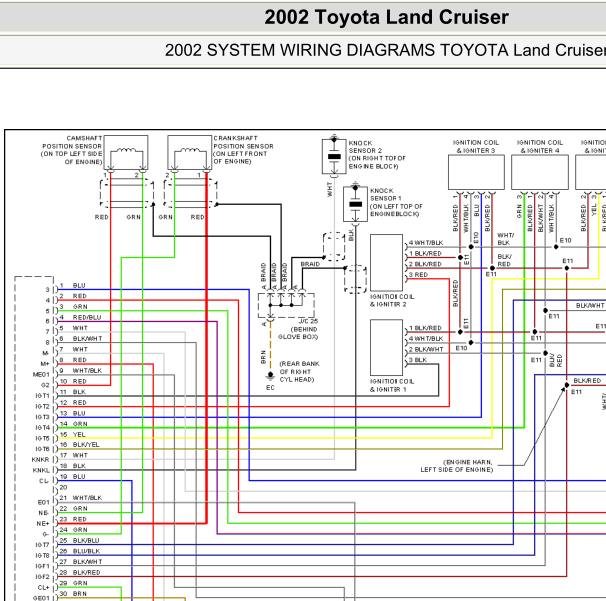Viewport: 606px width, 601px height.
Task: Click the Igniter 4 component box
Action: 540,172
